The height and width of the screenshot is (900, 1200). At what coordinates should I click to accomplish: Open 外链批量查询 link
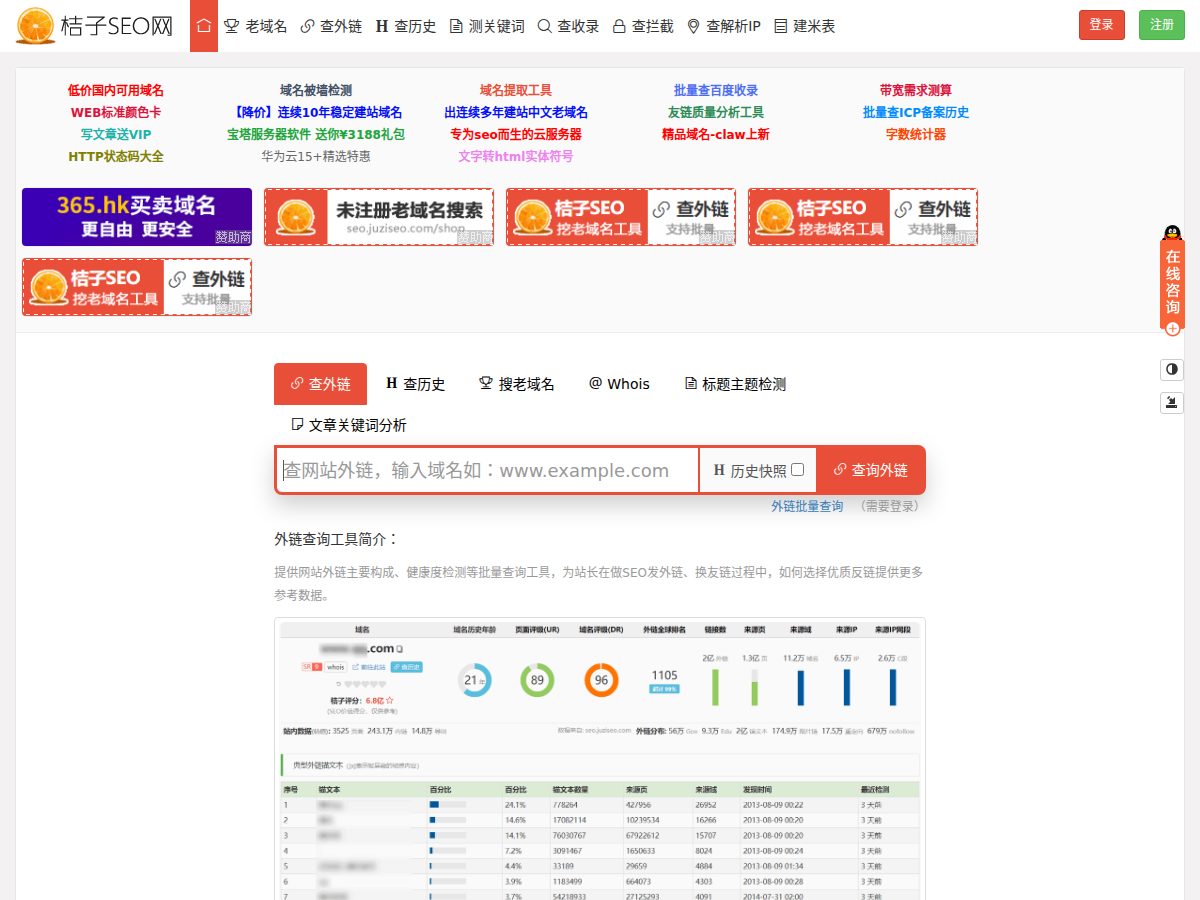(x=807, y=506)
